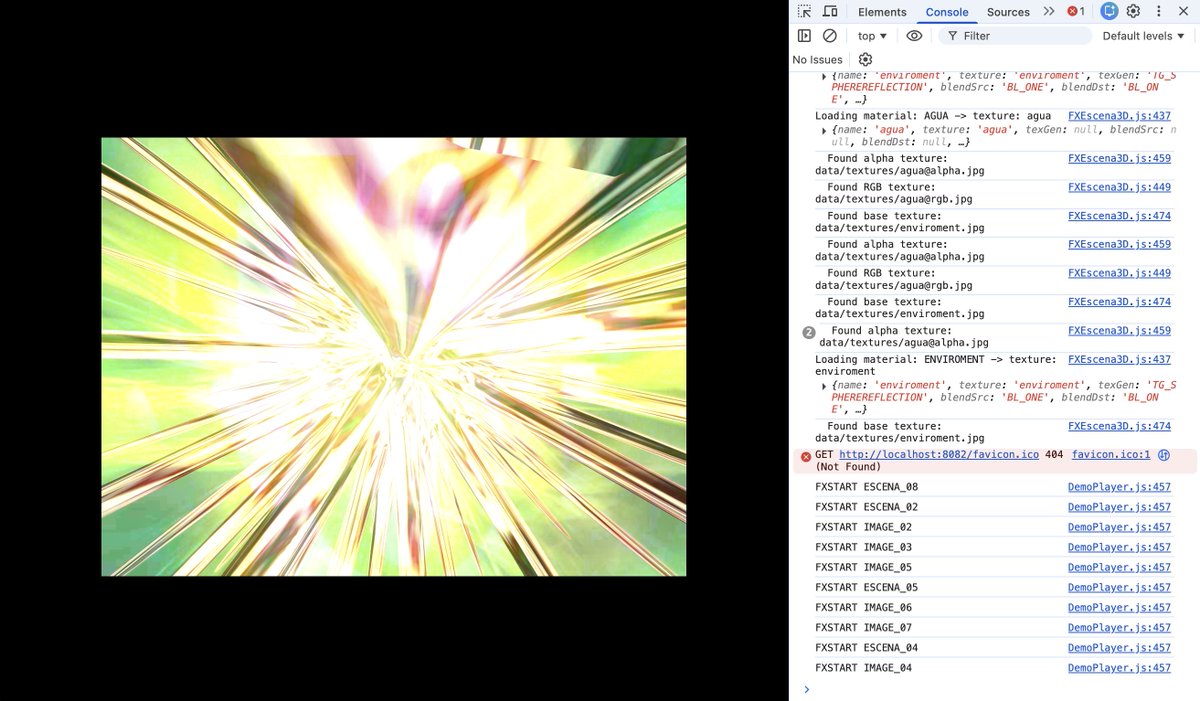The height and width of the screenshot is (701, 1200).
Task: Open DevTools settings gear in top bar
Action: pos(1133,11)
